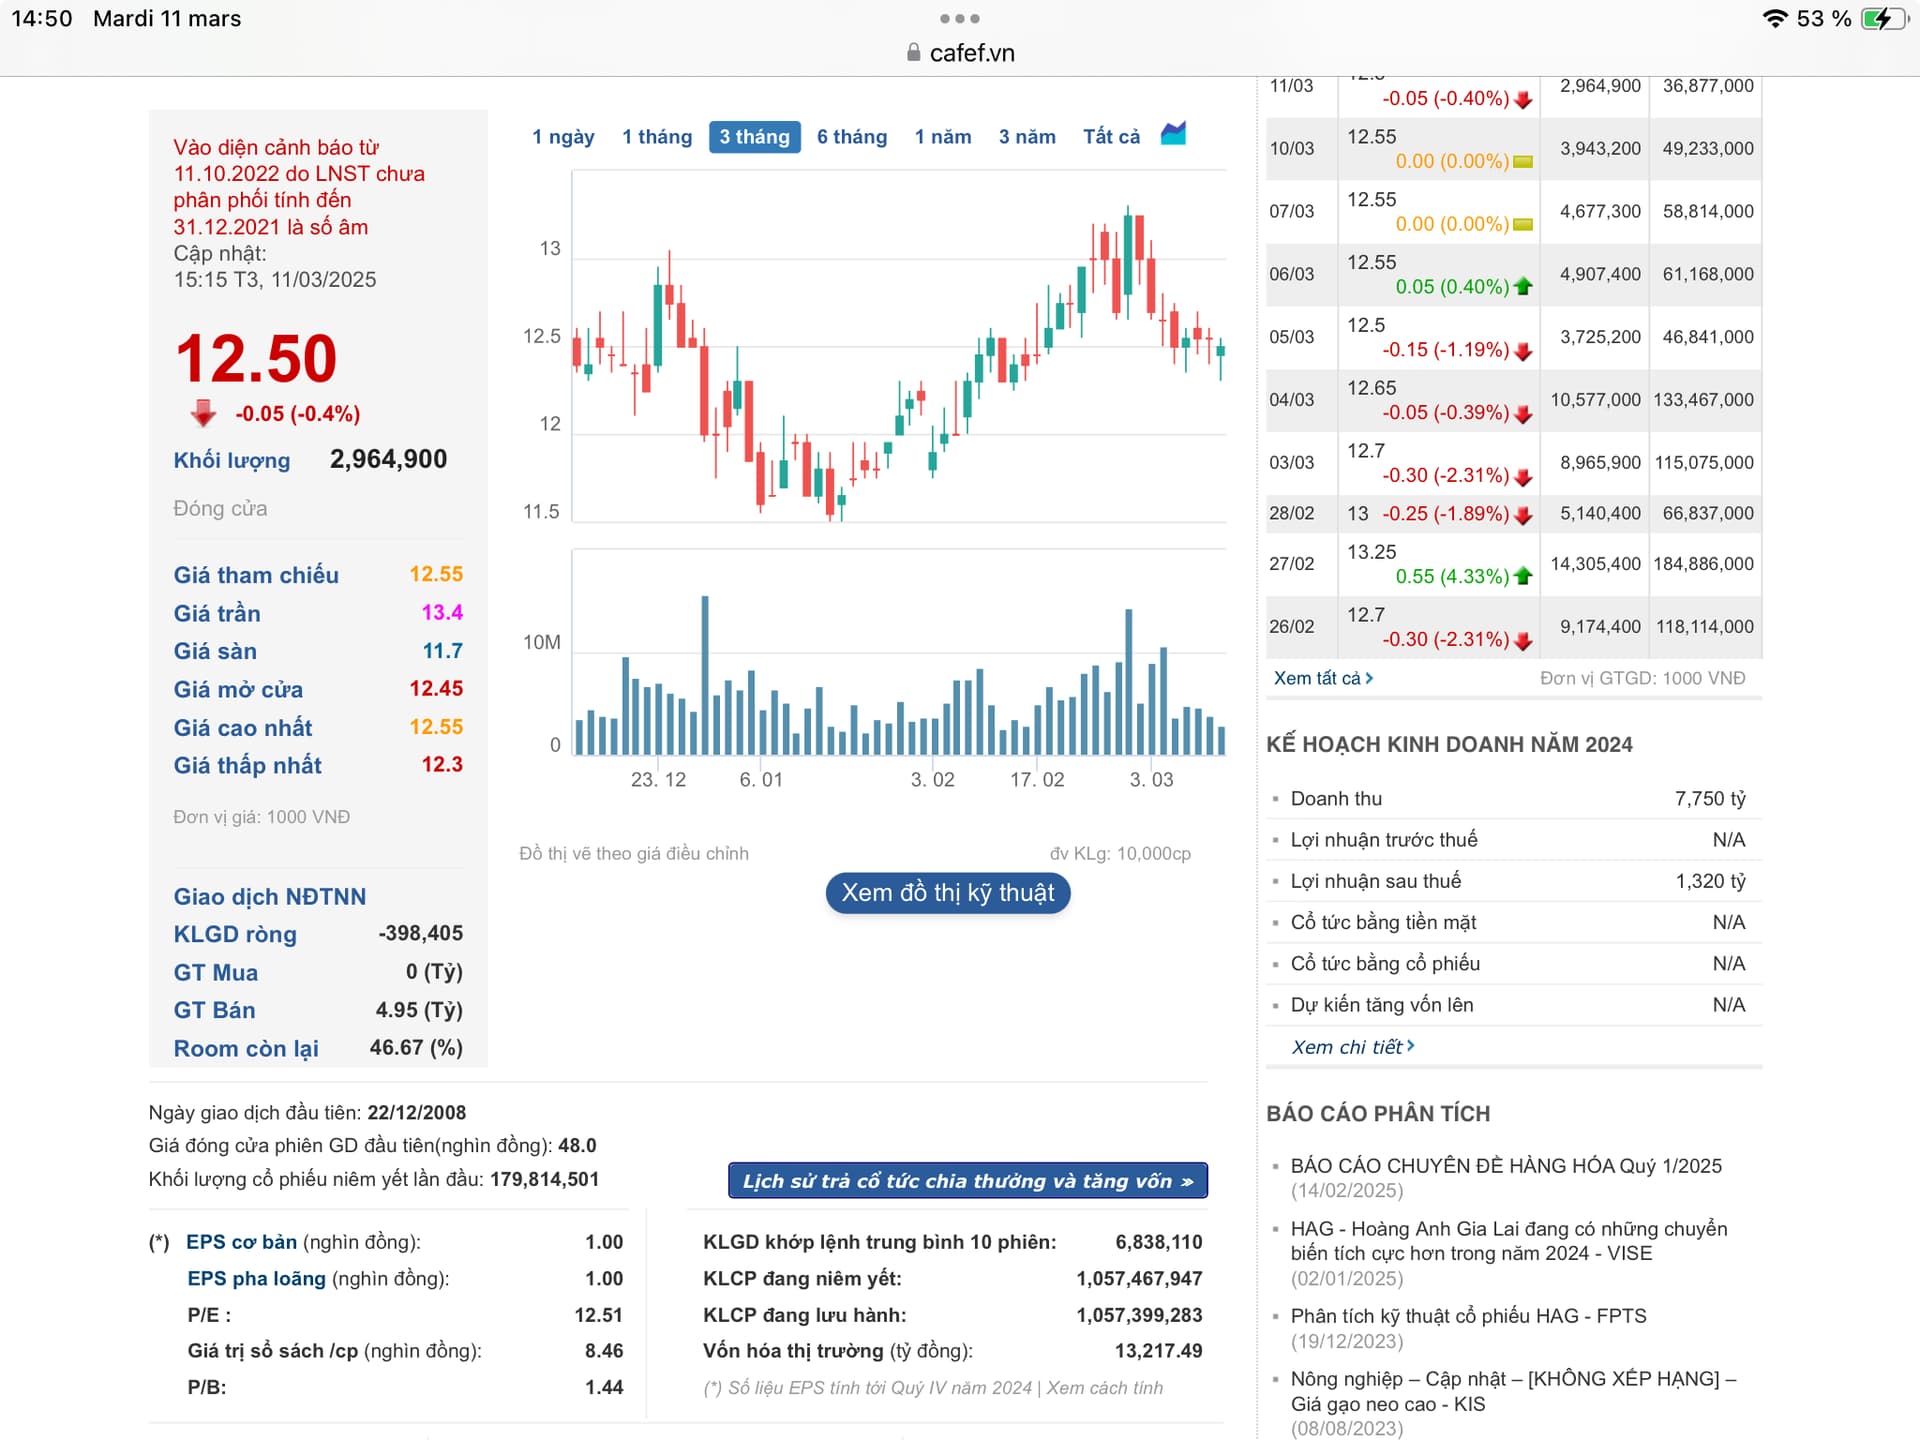Show the 1 năm chart range
This screenshot has height=1440, width=1920.
(942, 137)
